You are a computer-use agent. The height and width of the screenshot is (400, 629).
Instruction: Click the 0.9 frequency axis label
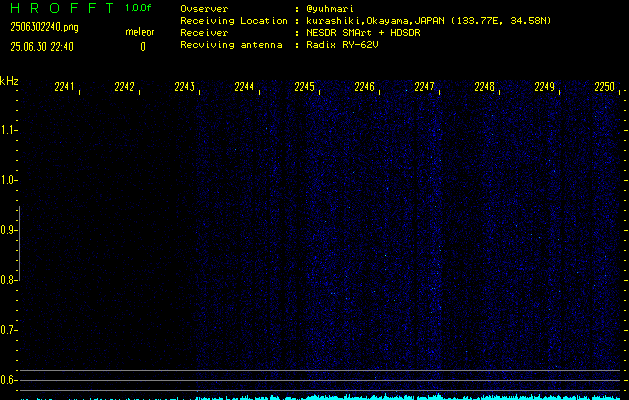coord(8,230)
